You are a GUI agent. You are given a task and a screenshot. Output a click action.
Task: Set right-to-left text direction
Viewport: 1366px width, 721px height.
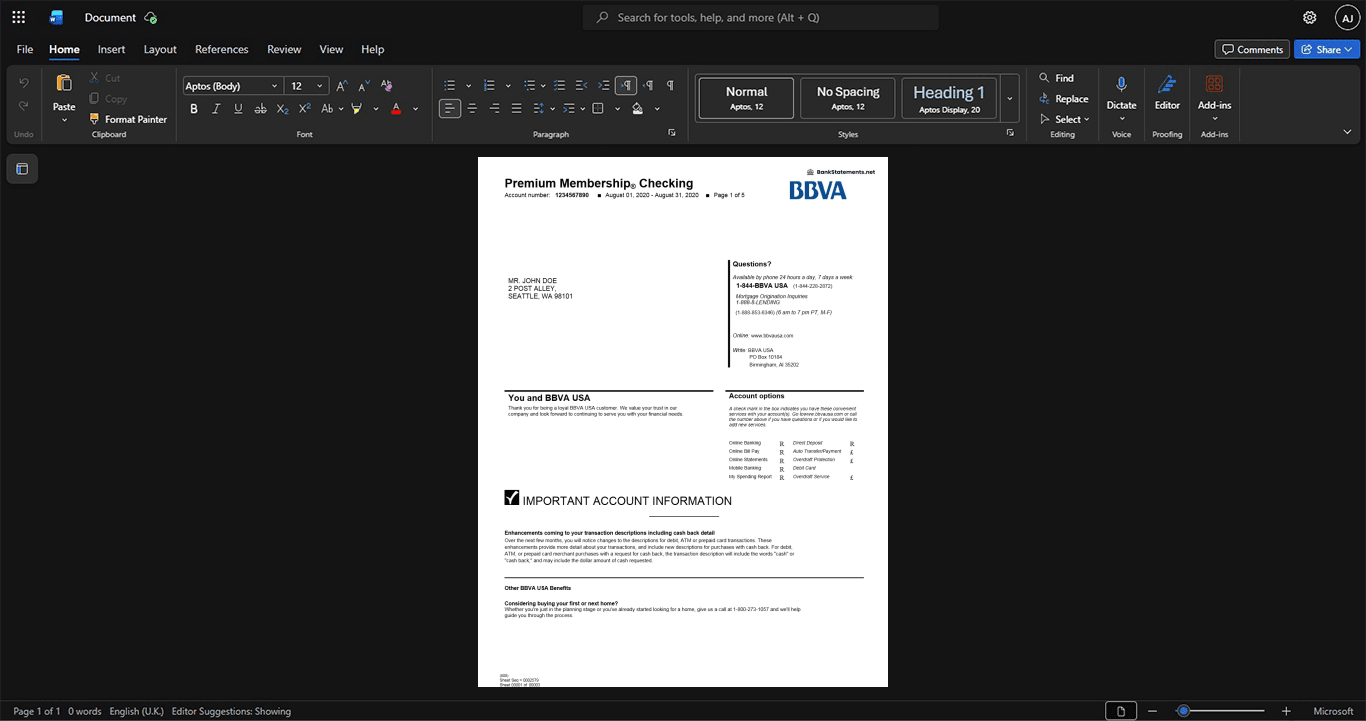(648, 86)
